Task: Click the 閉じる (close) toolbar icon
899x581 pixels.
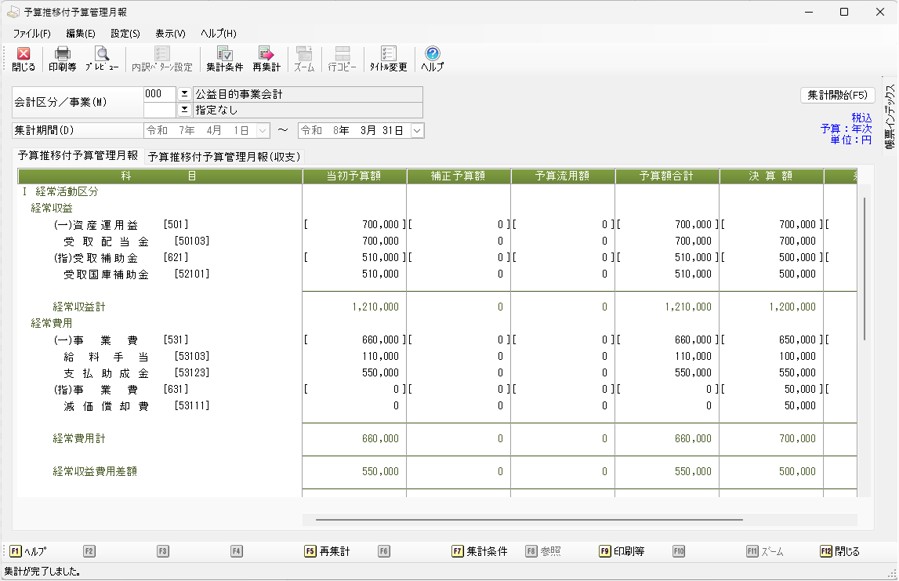Action: coord(23,59)
